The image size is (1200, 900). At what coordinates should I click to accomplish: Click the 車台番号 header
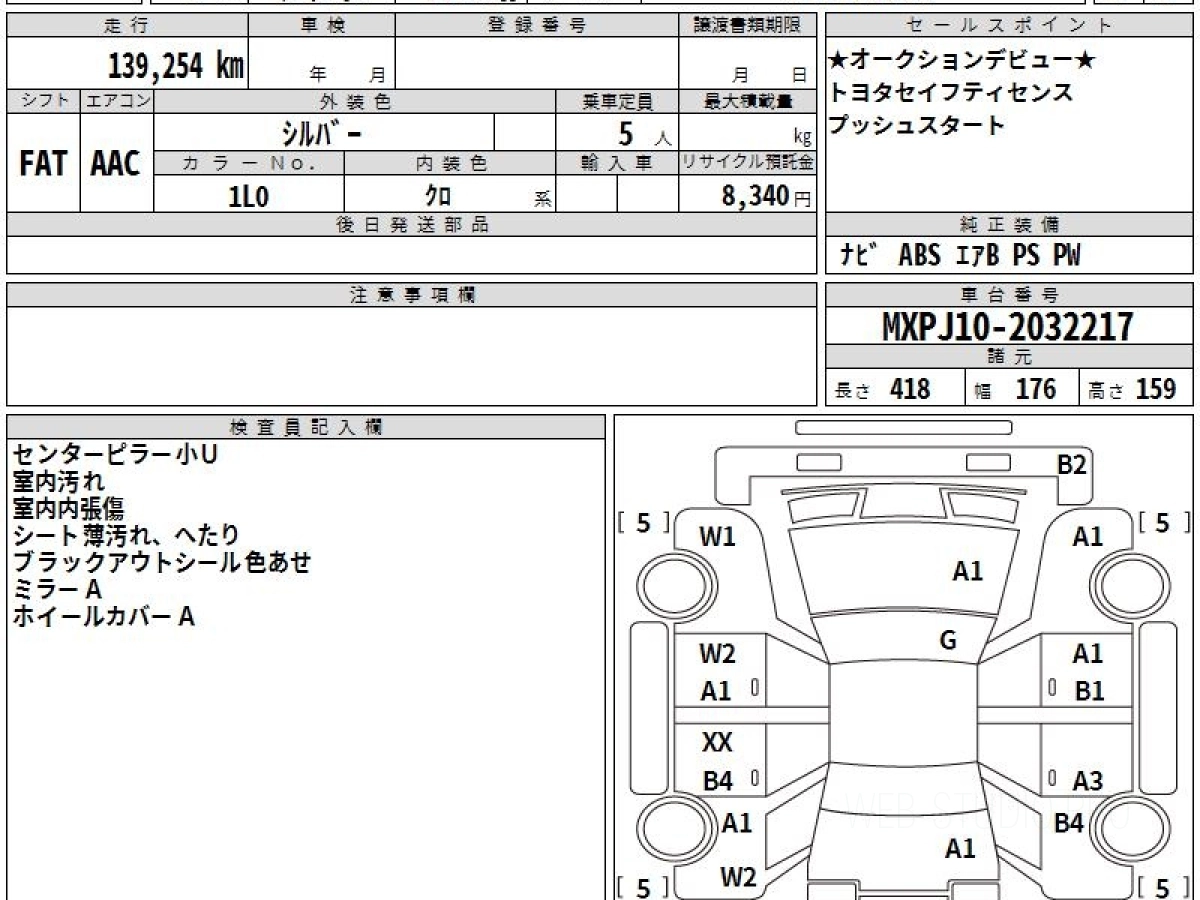coord(1010,295)
